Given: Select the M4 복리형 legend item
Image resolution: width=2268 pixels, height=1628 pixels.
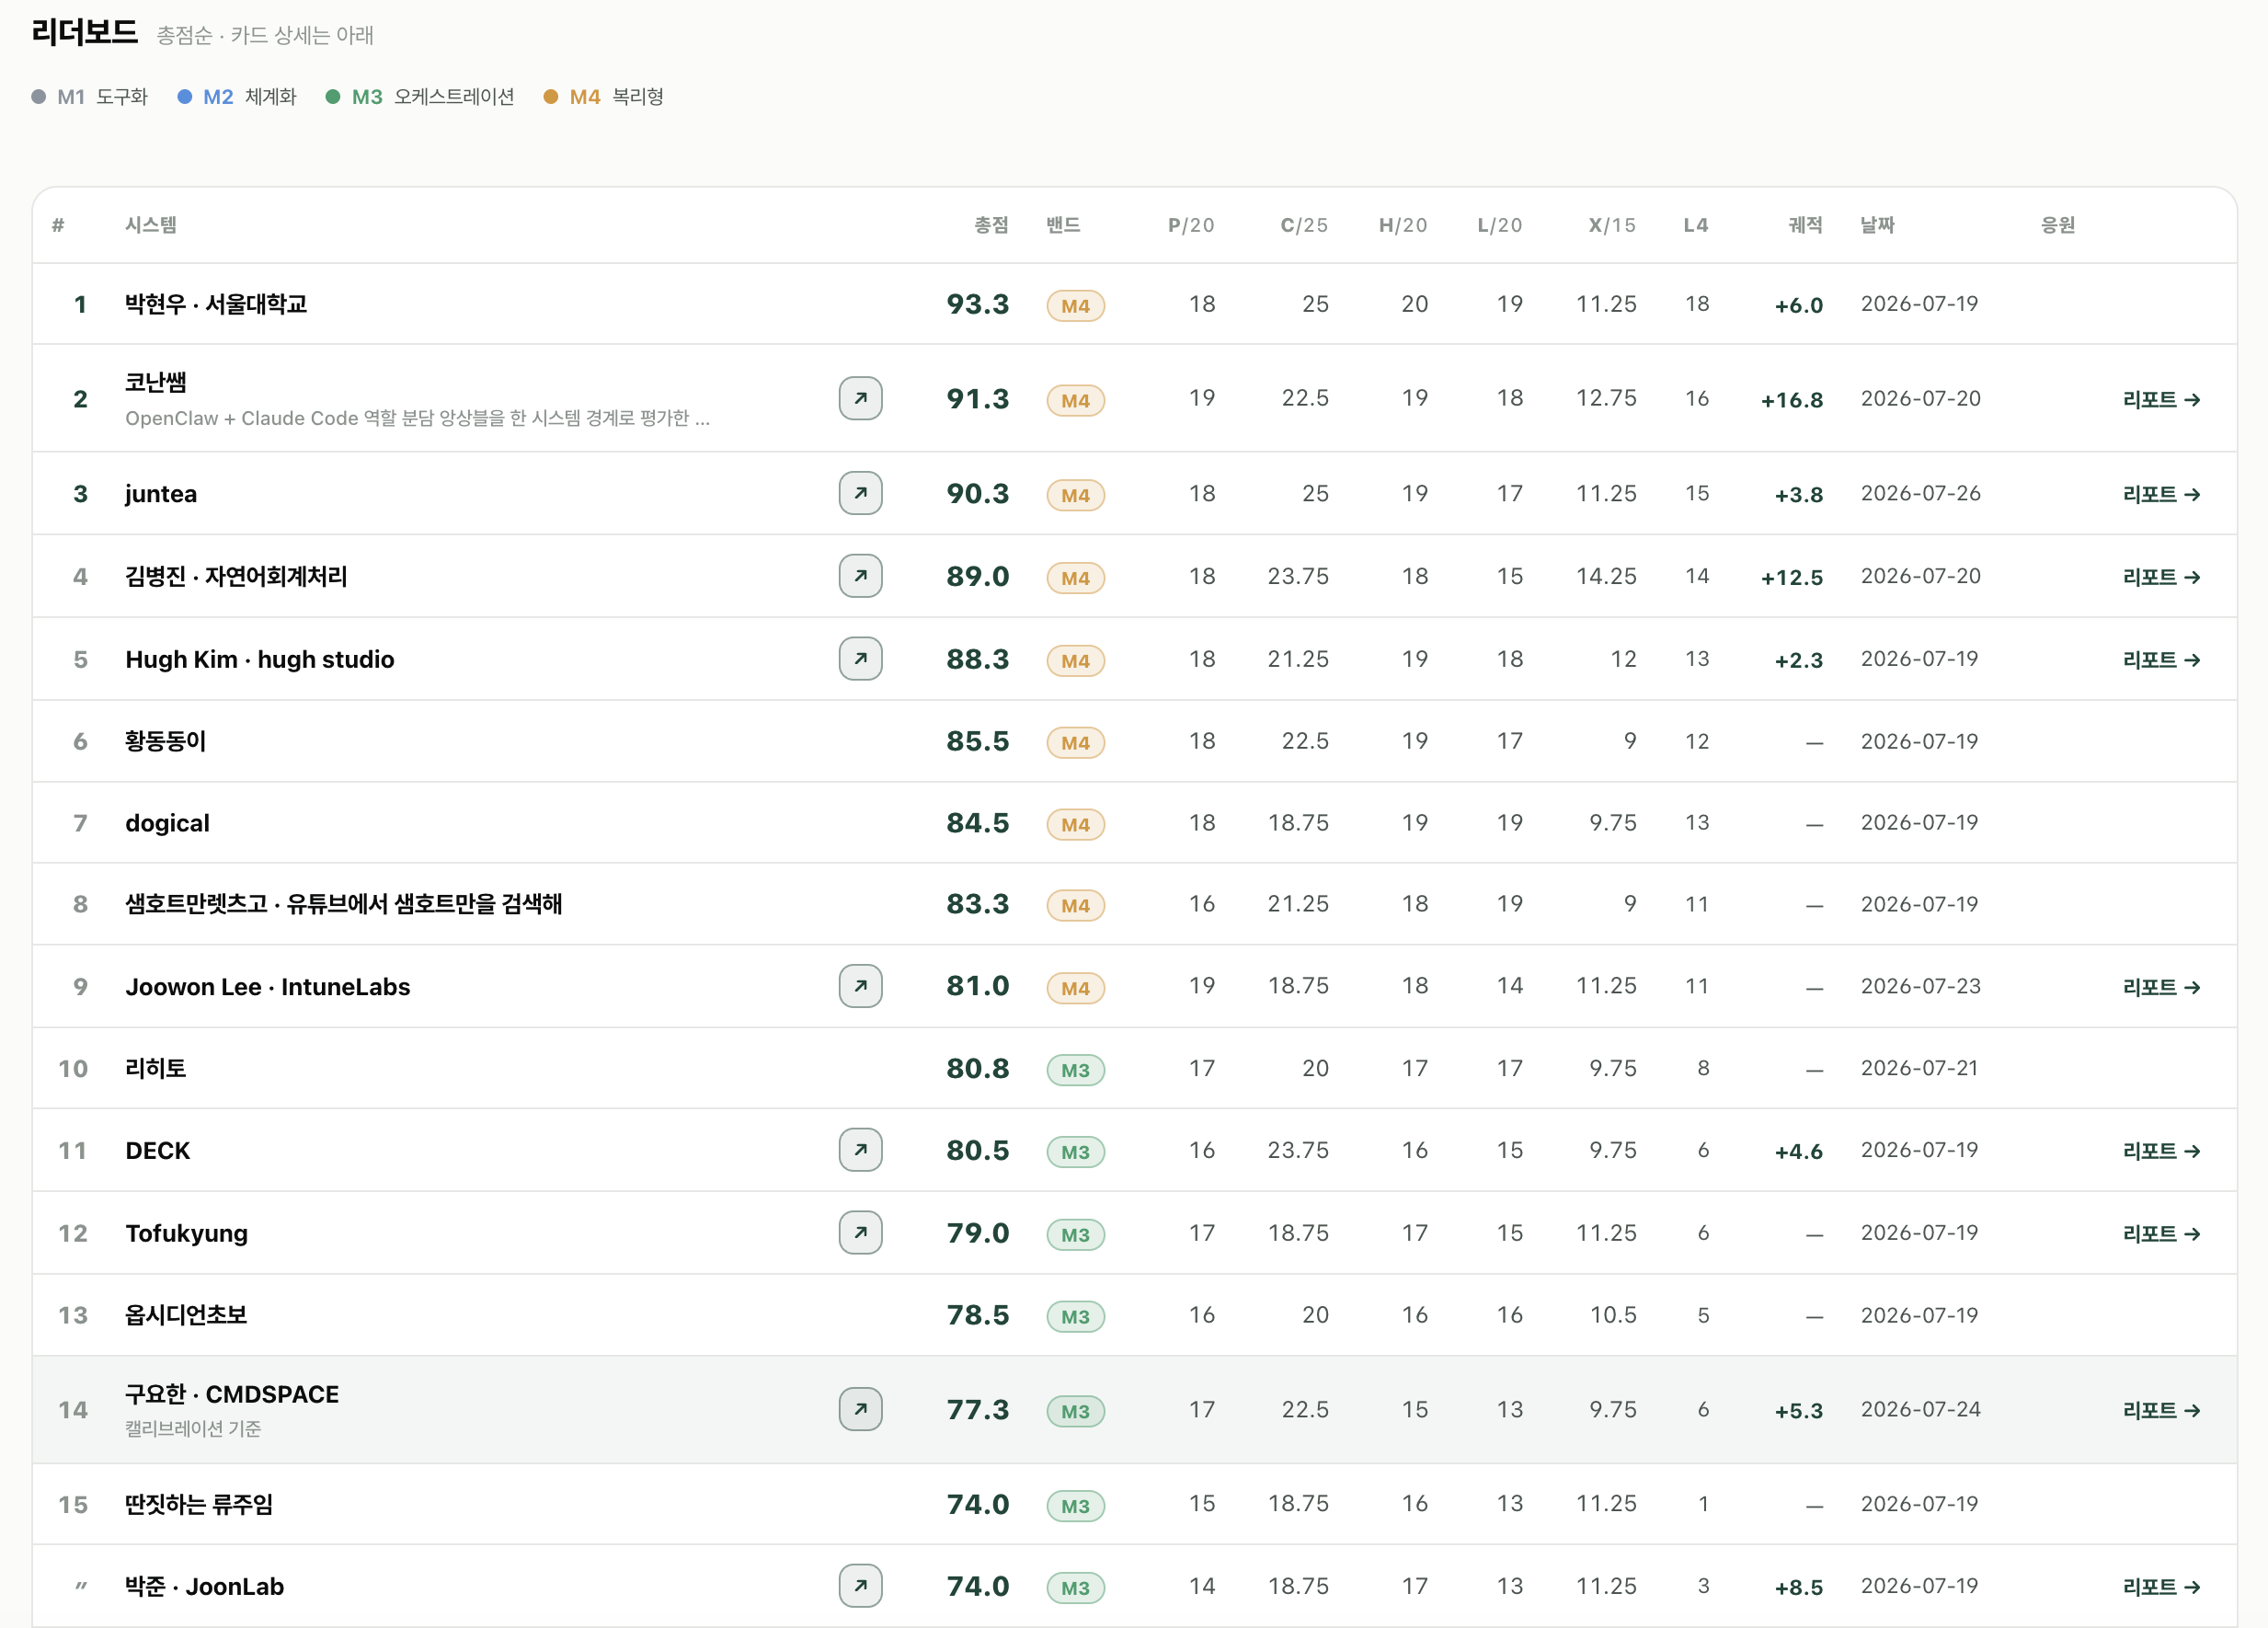Looking at the screenshot, I should coord(604,97).
